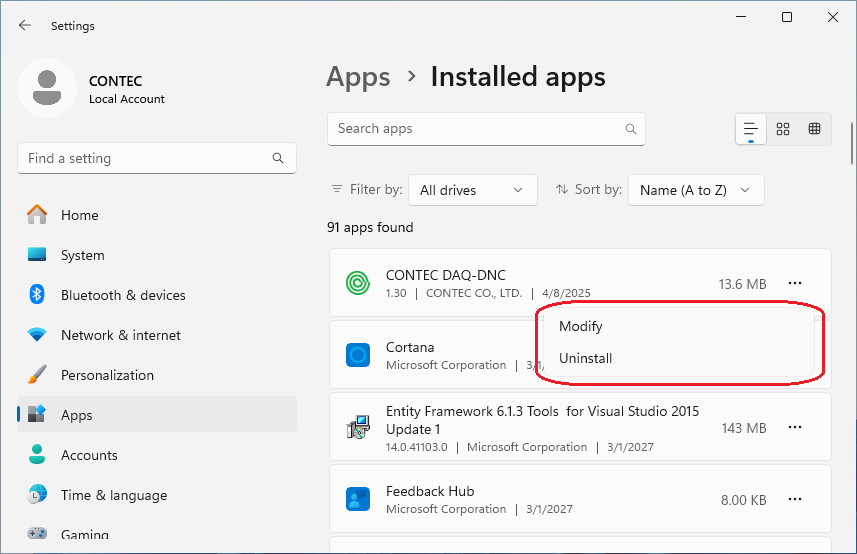Image resolution: width=857 pixels, height=554 pixels.
Task: Maximize the Settings window
Action: coord(787,17)
